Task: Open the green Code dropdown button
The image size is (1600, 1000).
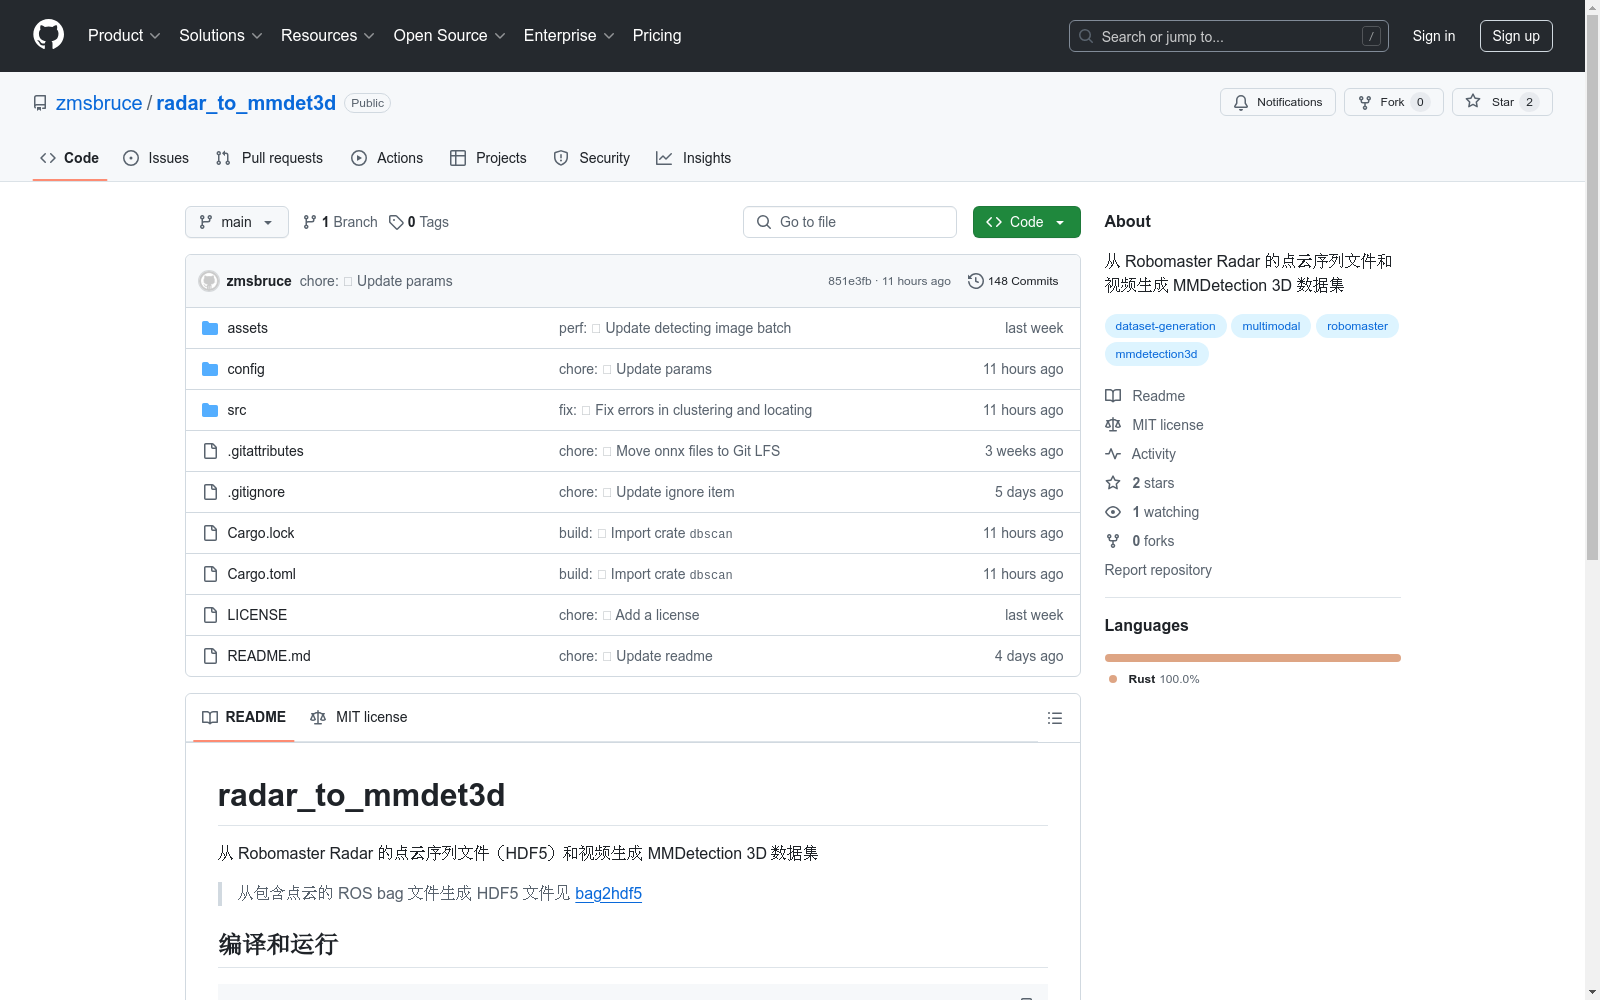Action: [1026, 222]
